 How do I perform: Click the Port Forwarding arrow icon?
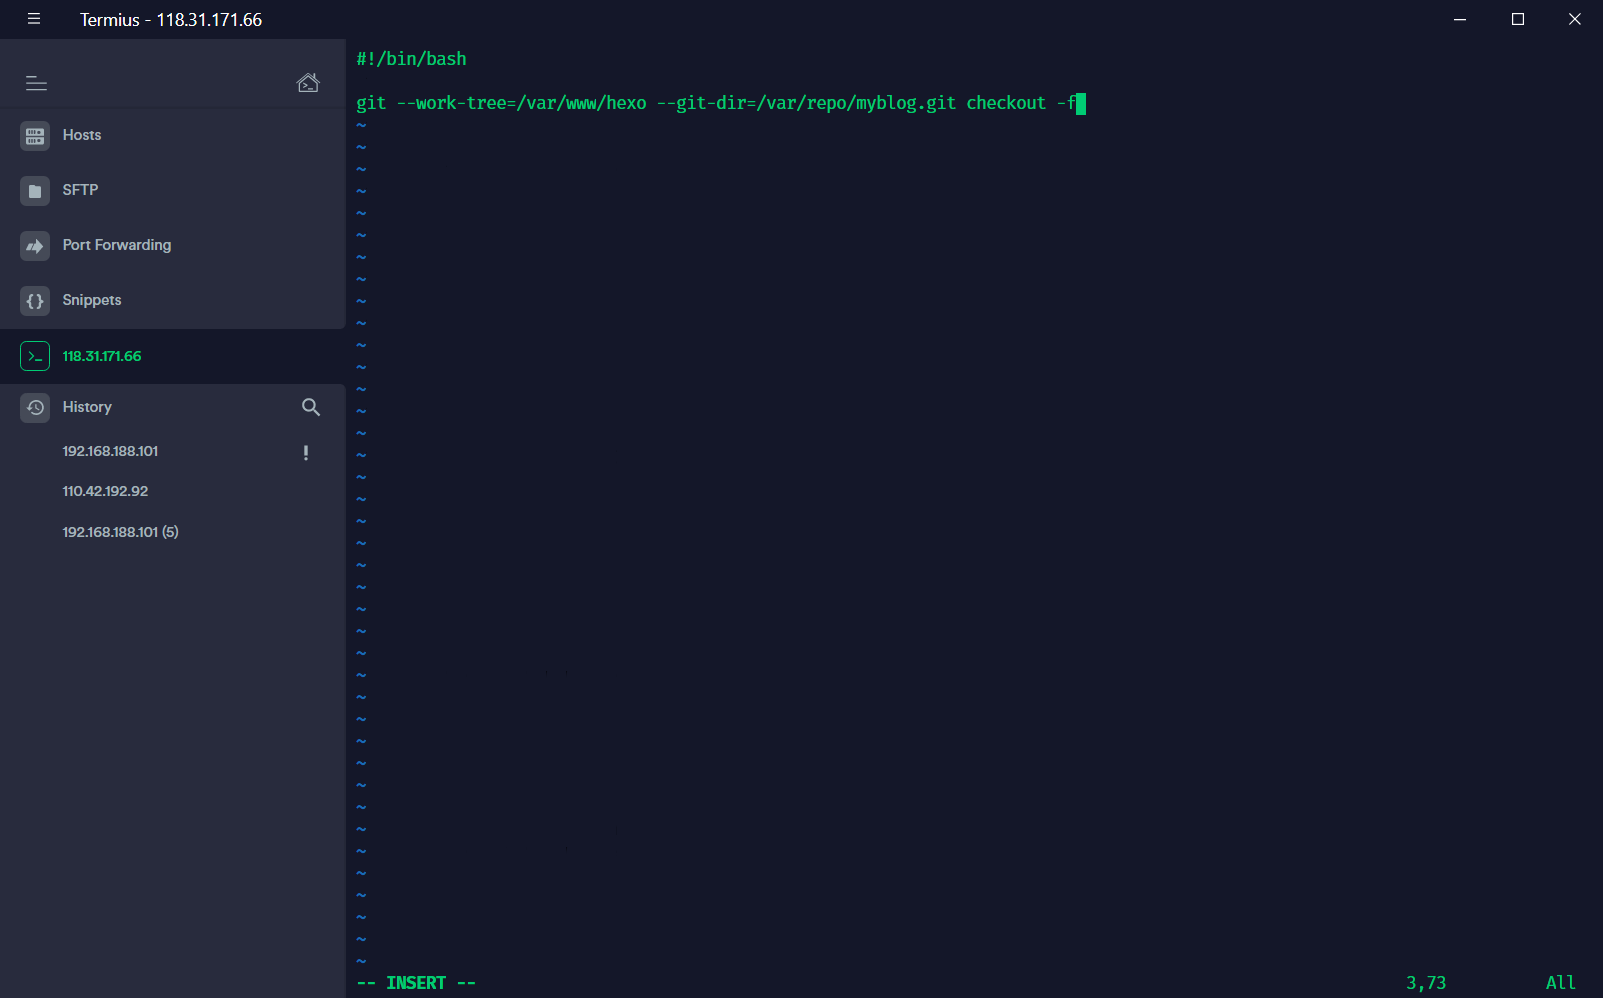click(35, 246)
